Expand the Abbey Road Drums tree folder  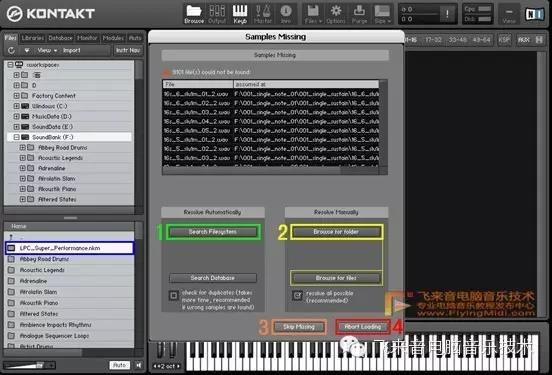(23, 148)
